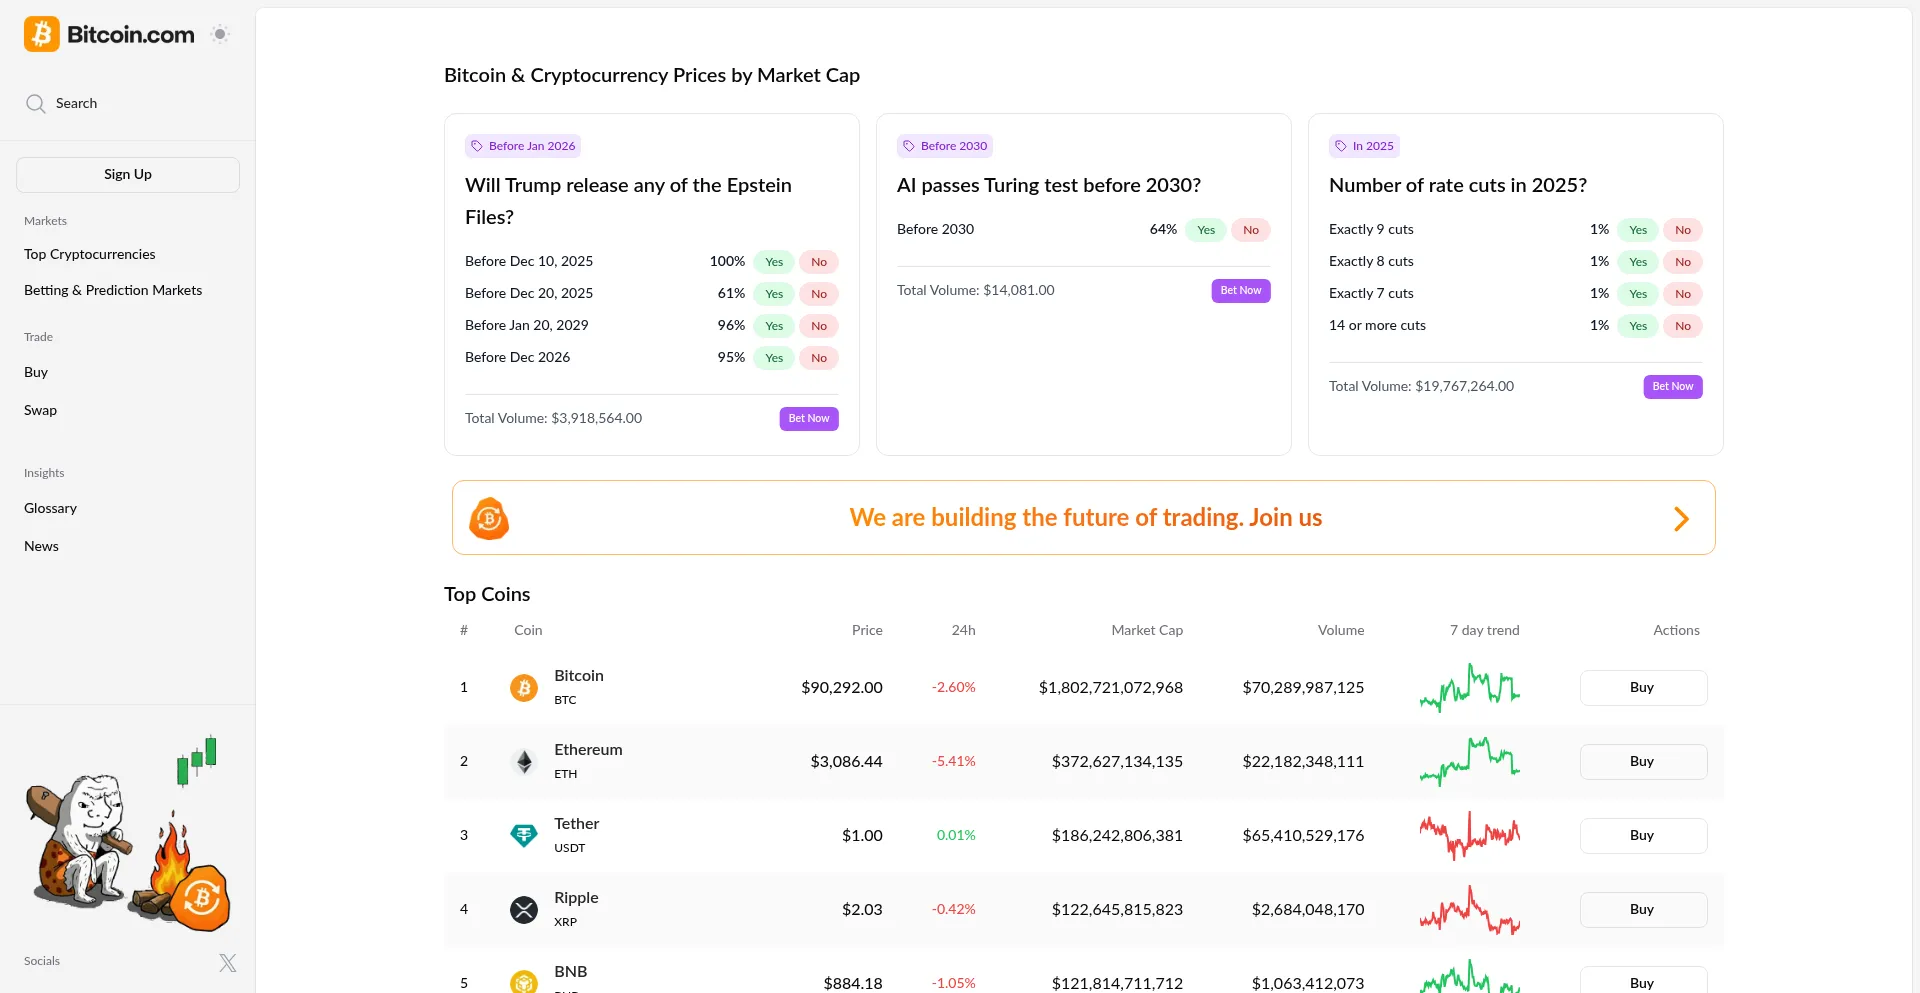Click Bitcoin's 7 day trend sparkline
This screenshot has height=993, width=1920.
tap(1469, 687)
